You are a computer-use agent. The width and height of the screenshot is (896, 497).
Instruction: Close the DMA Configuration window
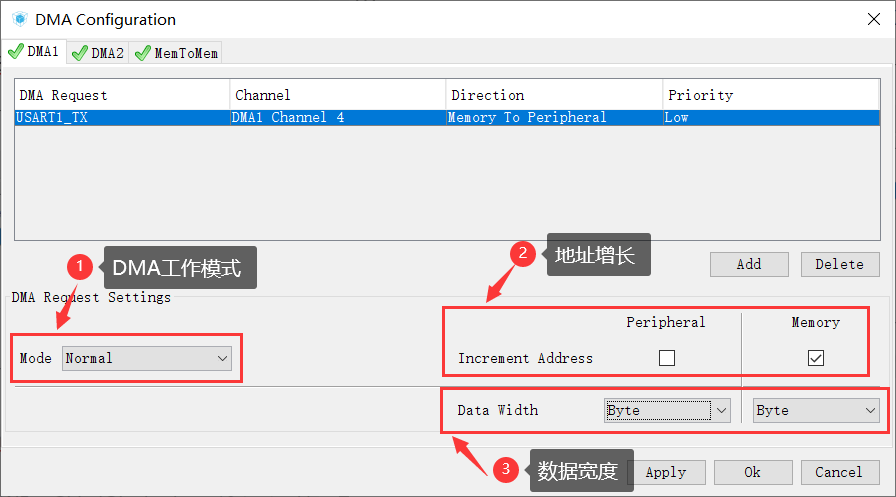874,19
